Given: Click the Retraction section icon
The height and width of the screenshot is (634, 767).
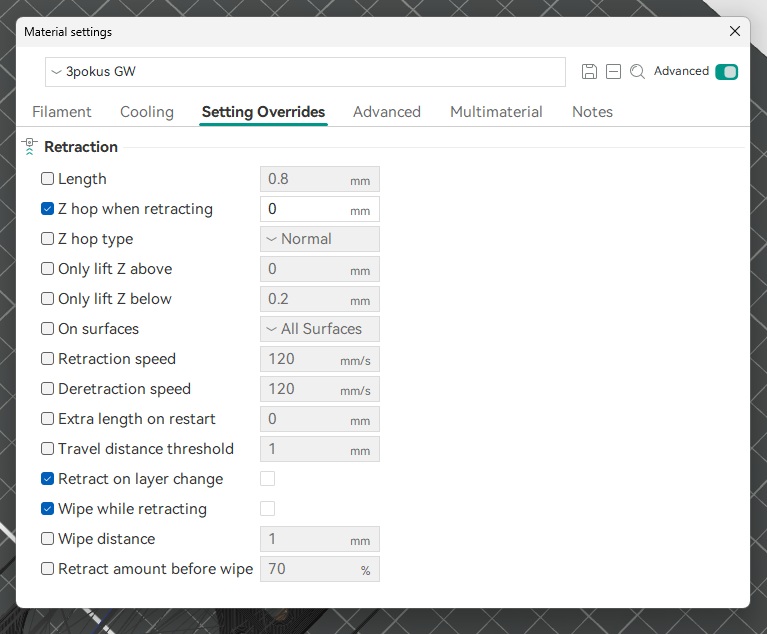Looking at the screenshot, I should [29, 147].
